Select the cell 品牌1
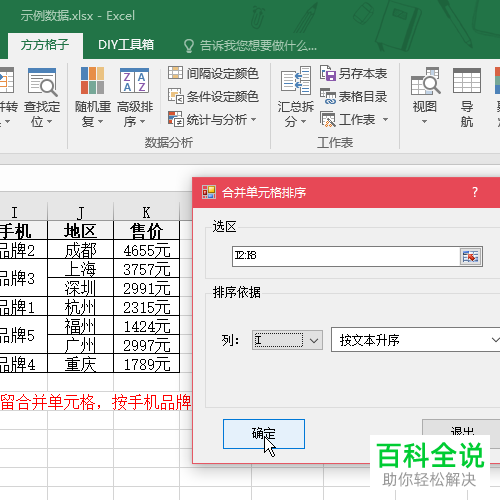The height and width of the screenshot is (500, 500). pyautogui.click(x=23, y=307)
